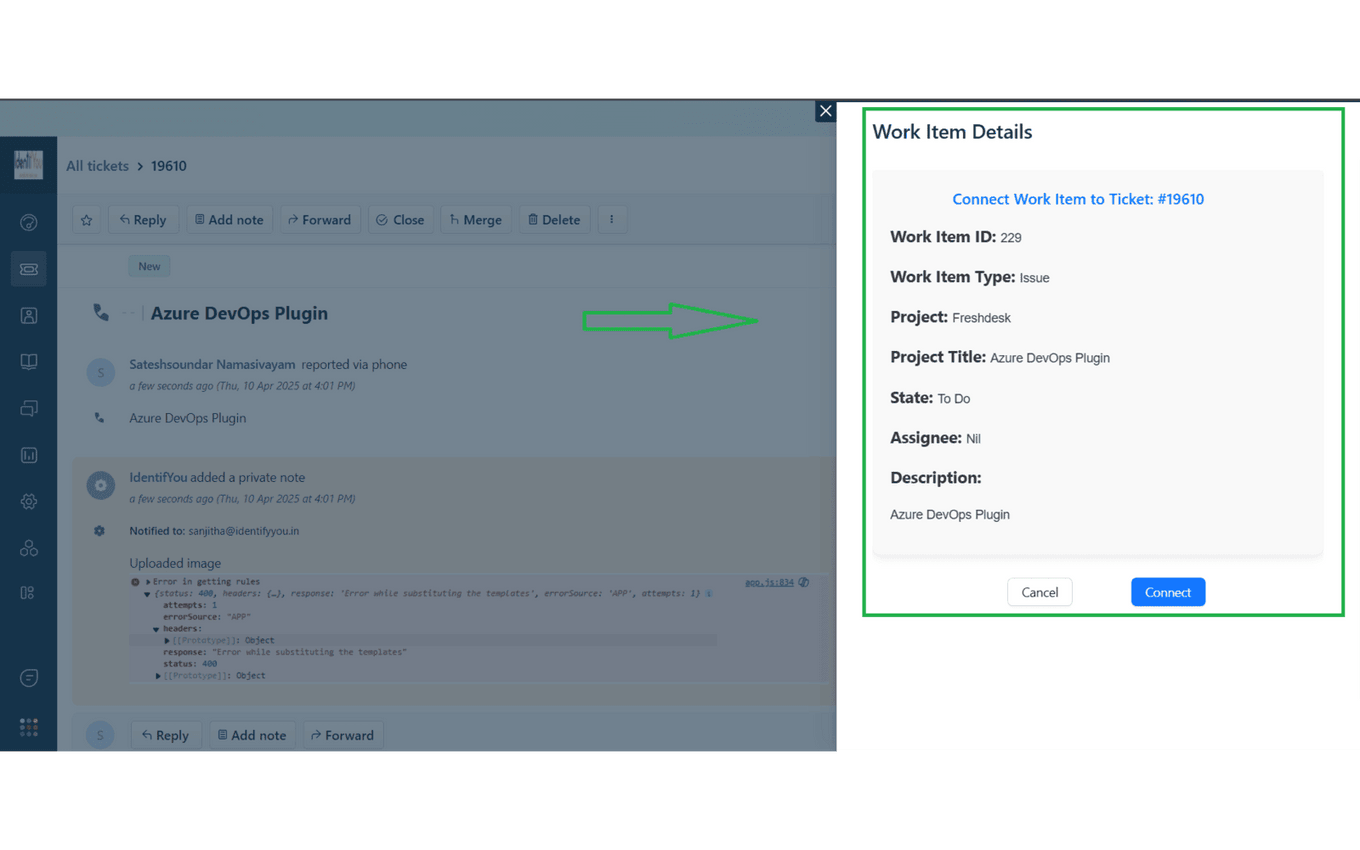The width and height of the screenshot is (1360, 850).
Task: Open the Forums chat bubbles icon
Action: [x=28, y=408]
